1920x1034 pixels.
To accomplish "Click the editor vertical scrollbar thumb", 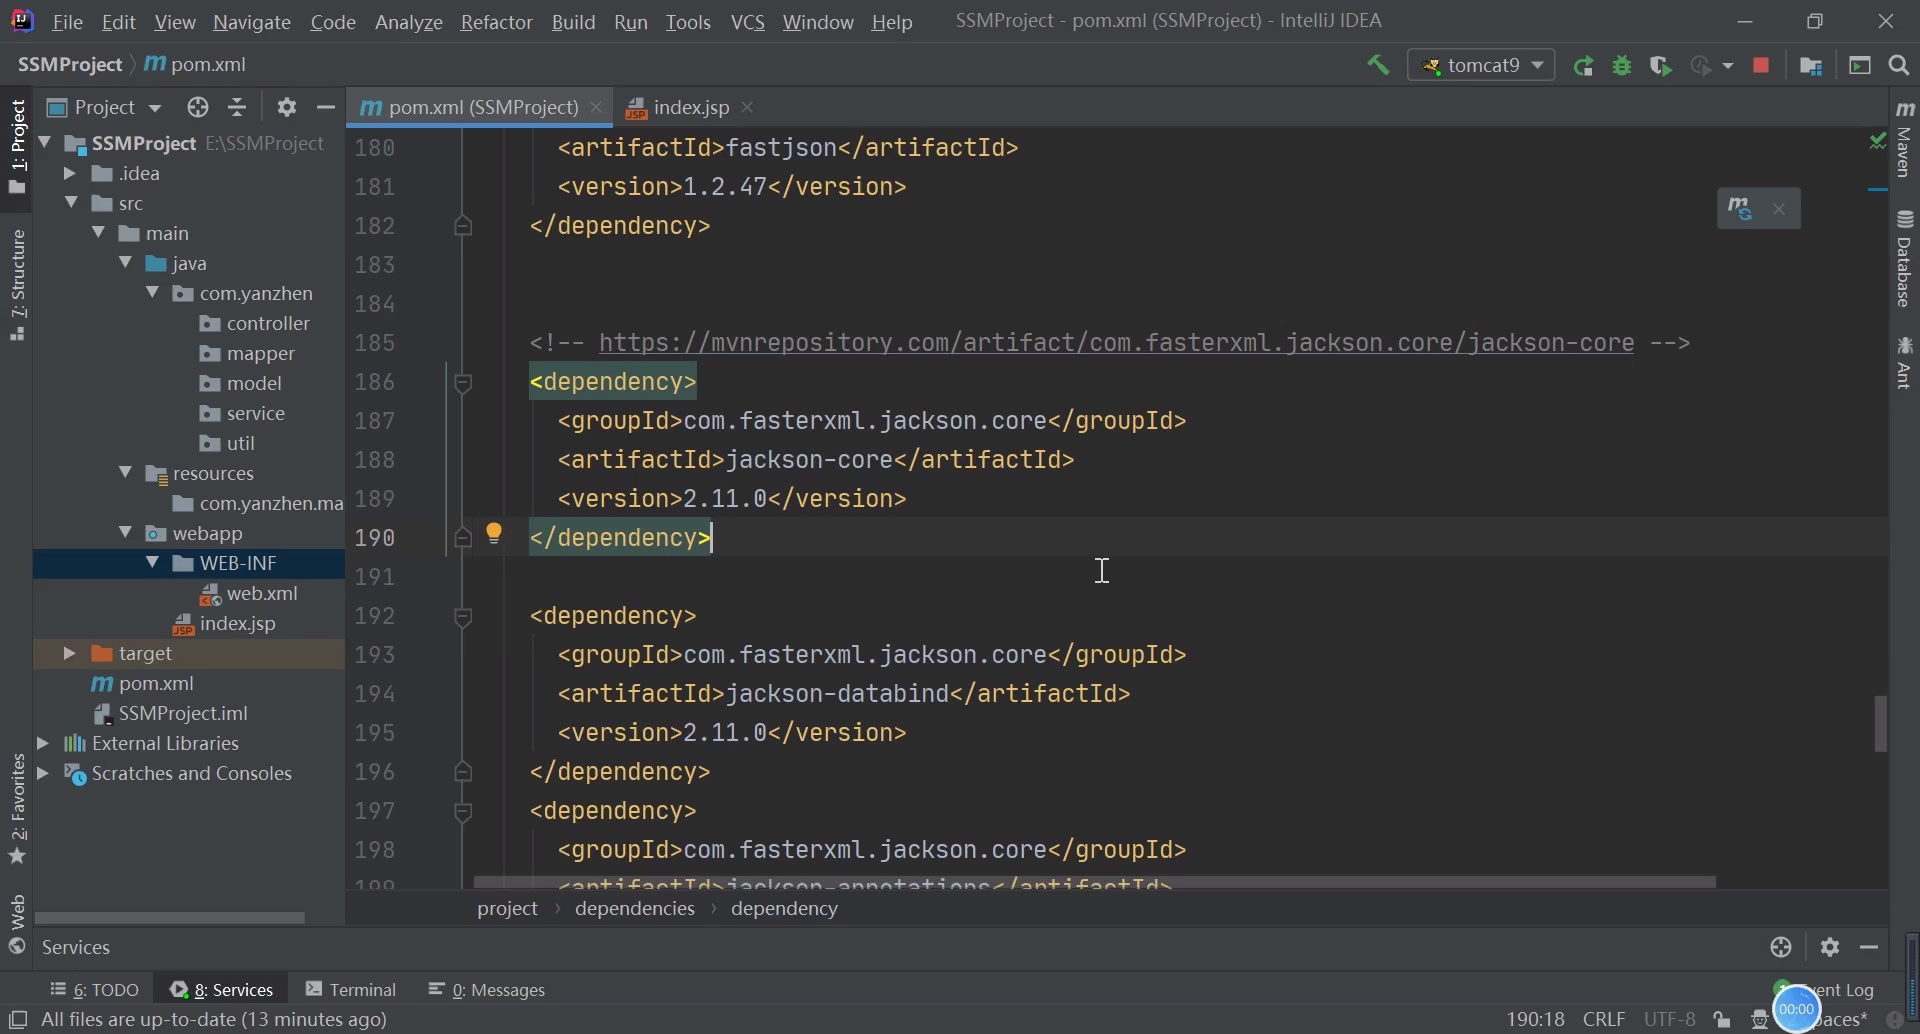I will [1881, 723].
